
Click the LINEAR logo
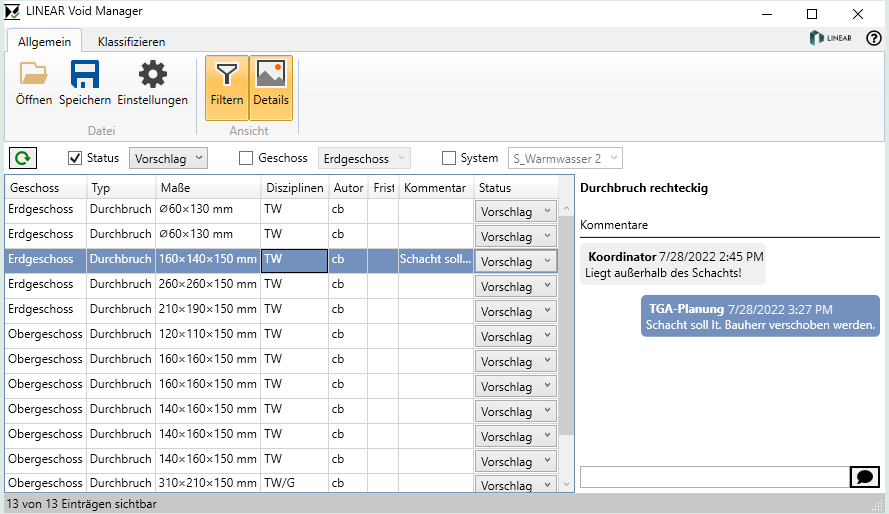pyautogui.click(x=831, y=38)
